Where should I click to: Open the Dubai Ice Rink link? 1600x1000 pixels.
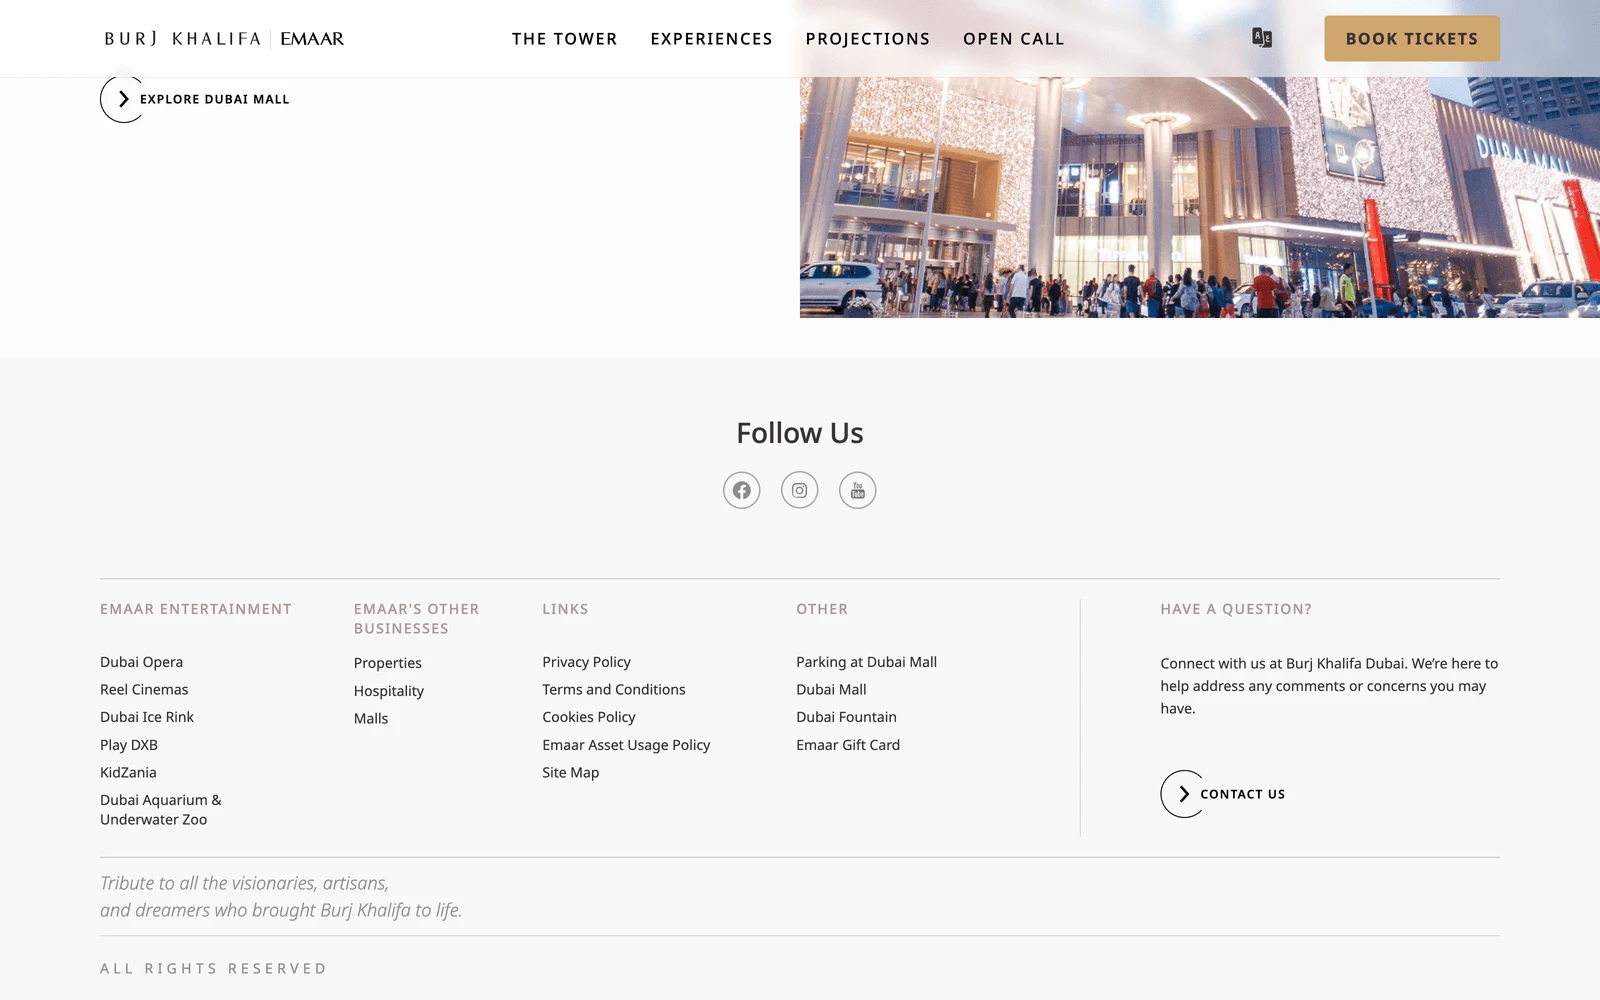147,717
